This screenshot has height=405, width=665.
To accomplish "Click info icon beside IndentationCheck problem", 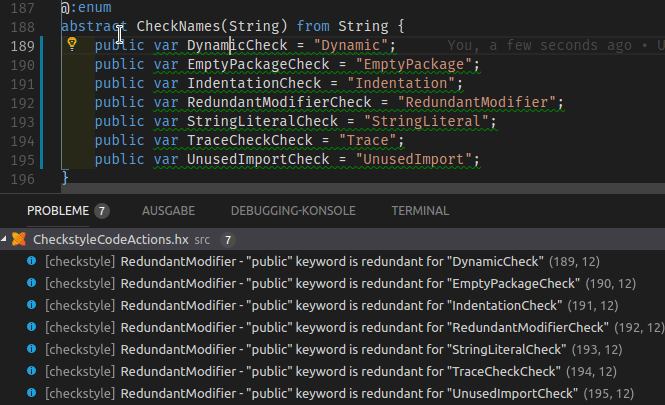I will (x=32, y=305).
